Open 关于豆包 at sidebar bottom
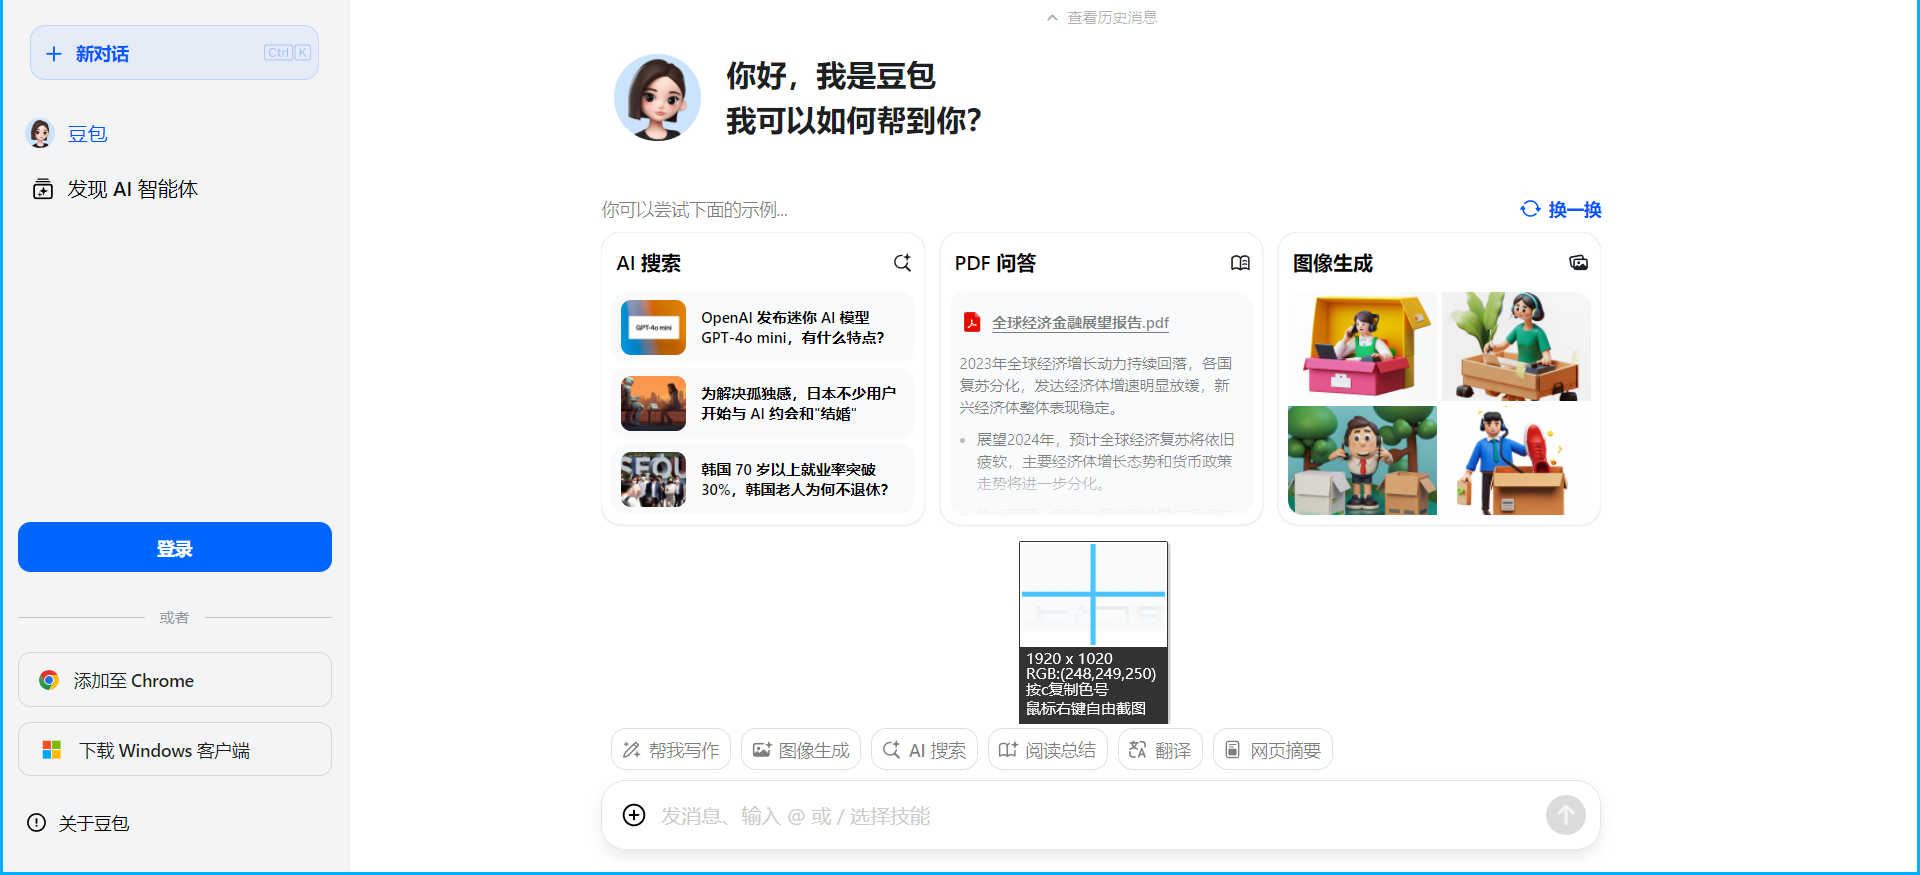This screenshot has height=875, width=1920. (x=93, y=823)
